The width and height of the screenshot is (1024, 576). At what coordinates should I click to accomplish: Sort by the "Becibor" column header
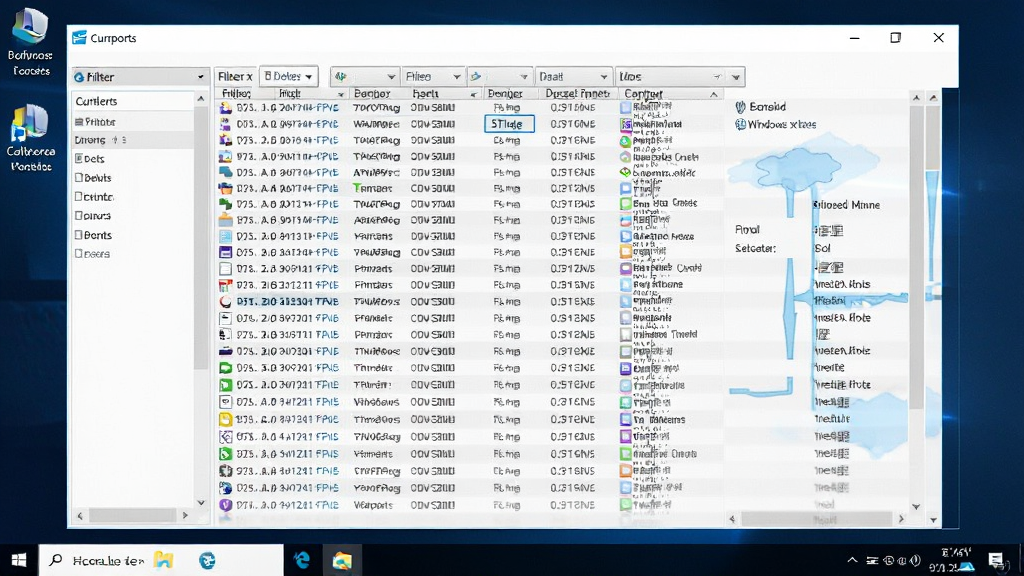(372, 94)
